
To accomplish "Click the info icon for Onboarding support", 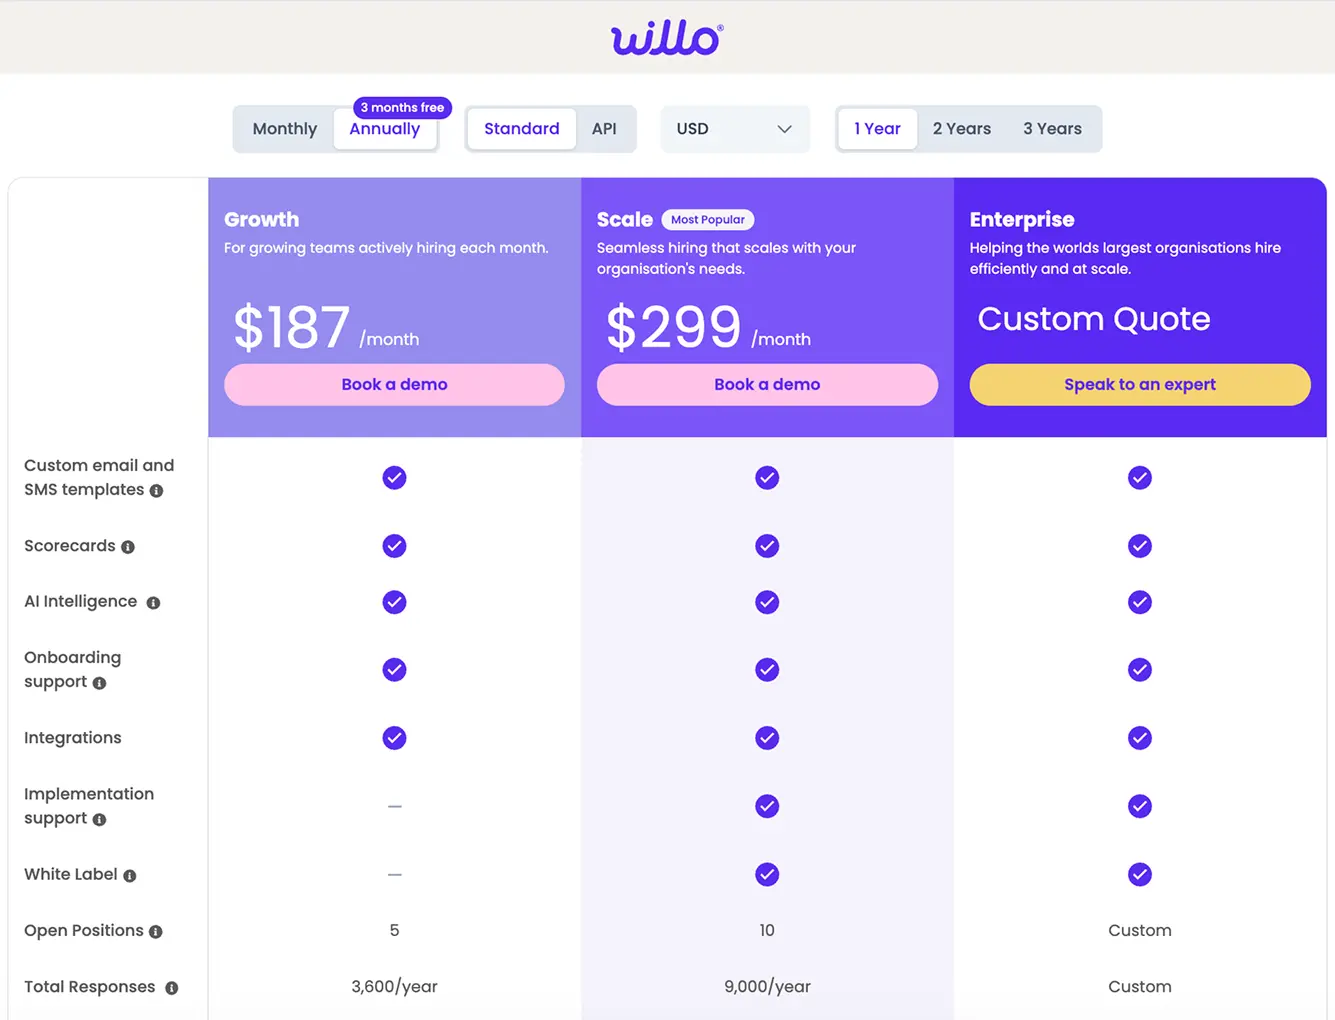I will coord(99,683).
